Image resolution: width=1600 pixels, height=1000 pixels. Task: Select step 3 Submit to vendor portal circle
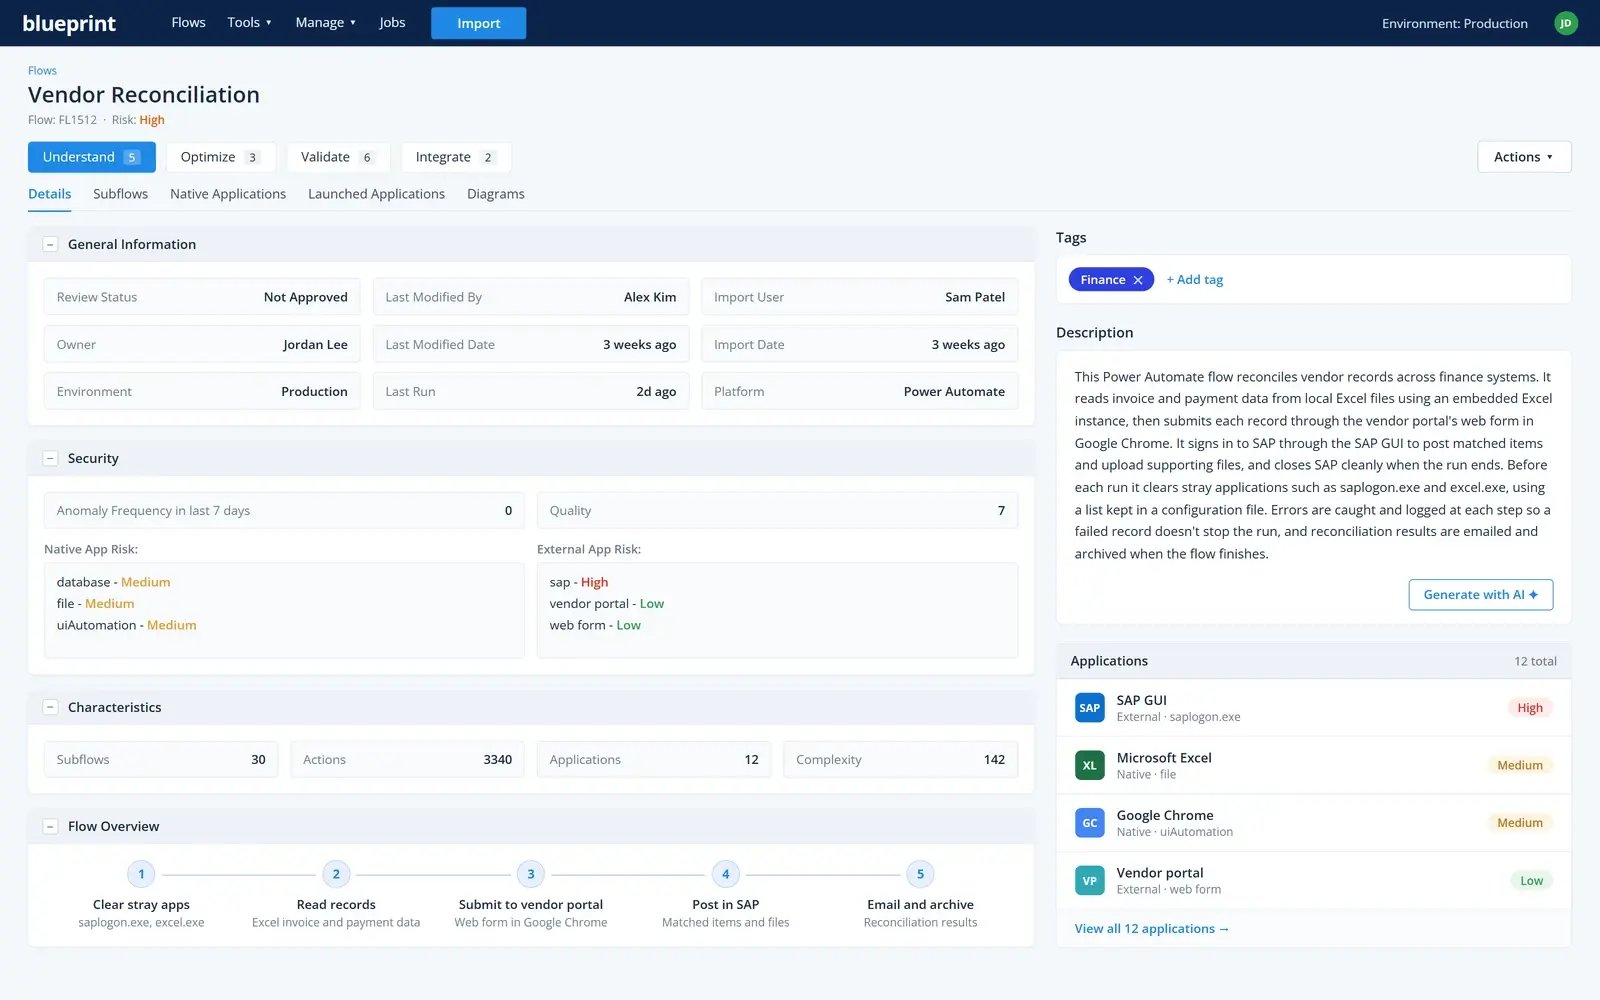tap(531, 874)
